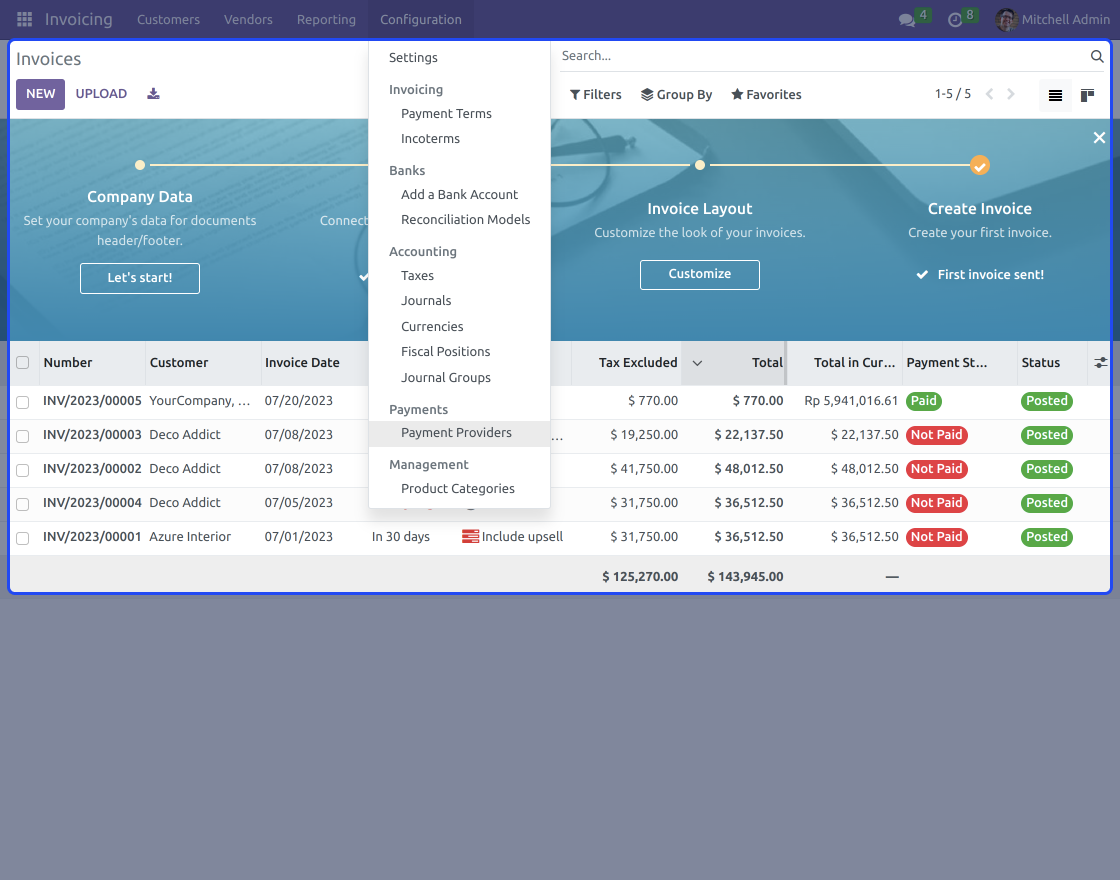Open the Vendors menu
1120x880 pixels.
(248, 19)
